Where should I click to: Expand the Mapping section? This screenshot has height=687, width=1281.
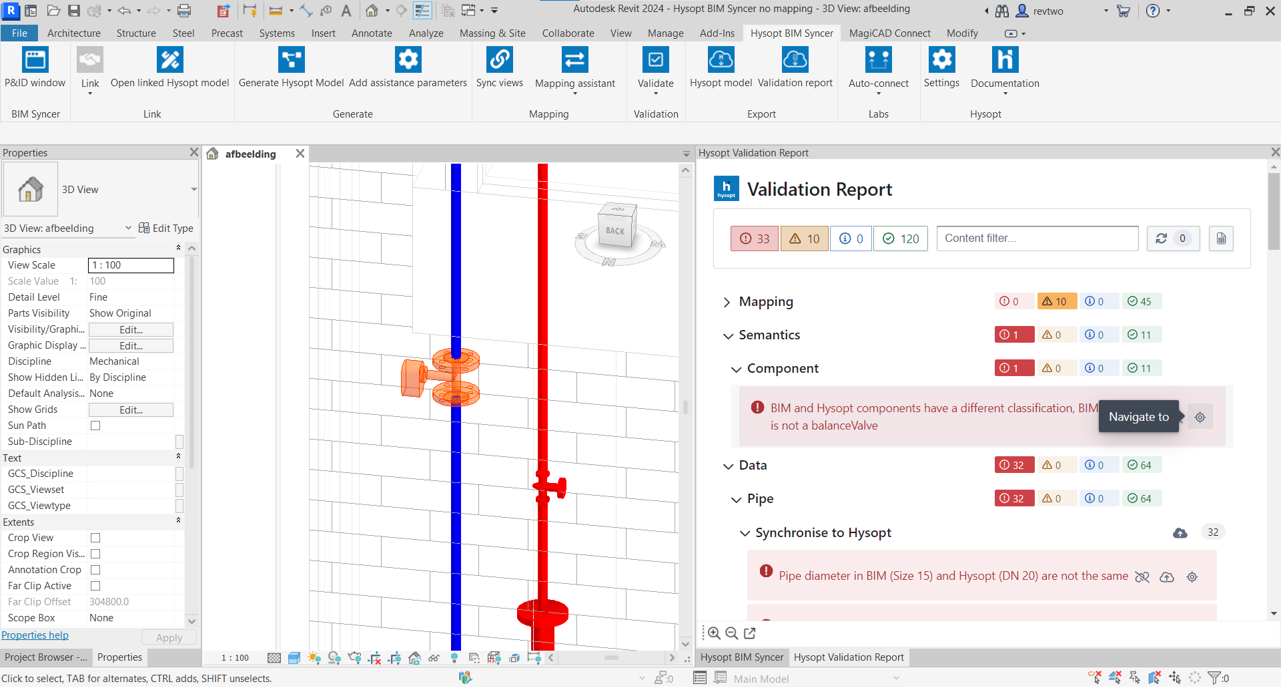coord(727,302)
